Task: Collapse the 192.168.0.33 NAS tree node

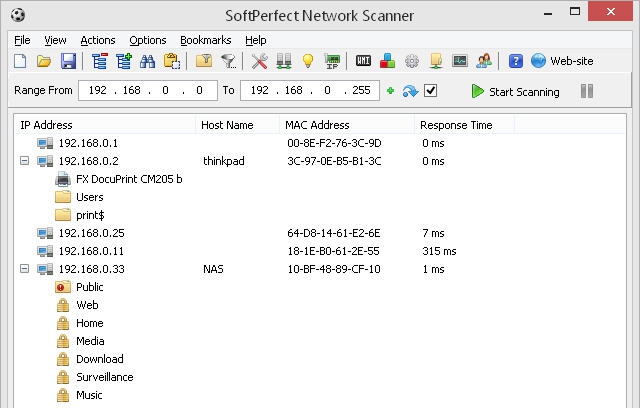Action: (24, 269)
